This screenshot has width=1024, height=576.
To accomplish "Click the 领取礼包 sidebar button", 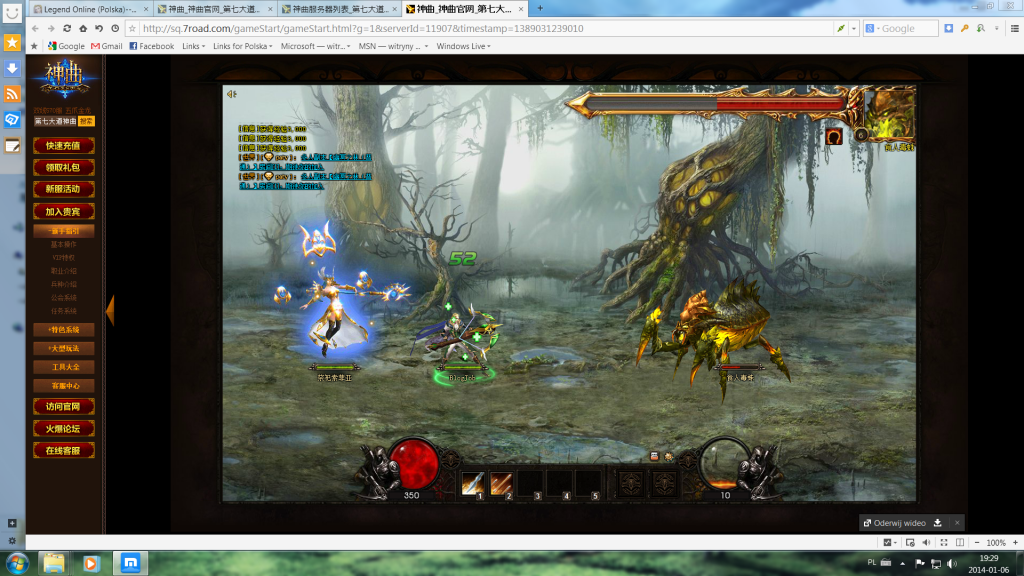I will coord(64,167).
